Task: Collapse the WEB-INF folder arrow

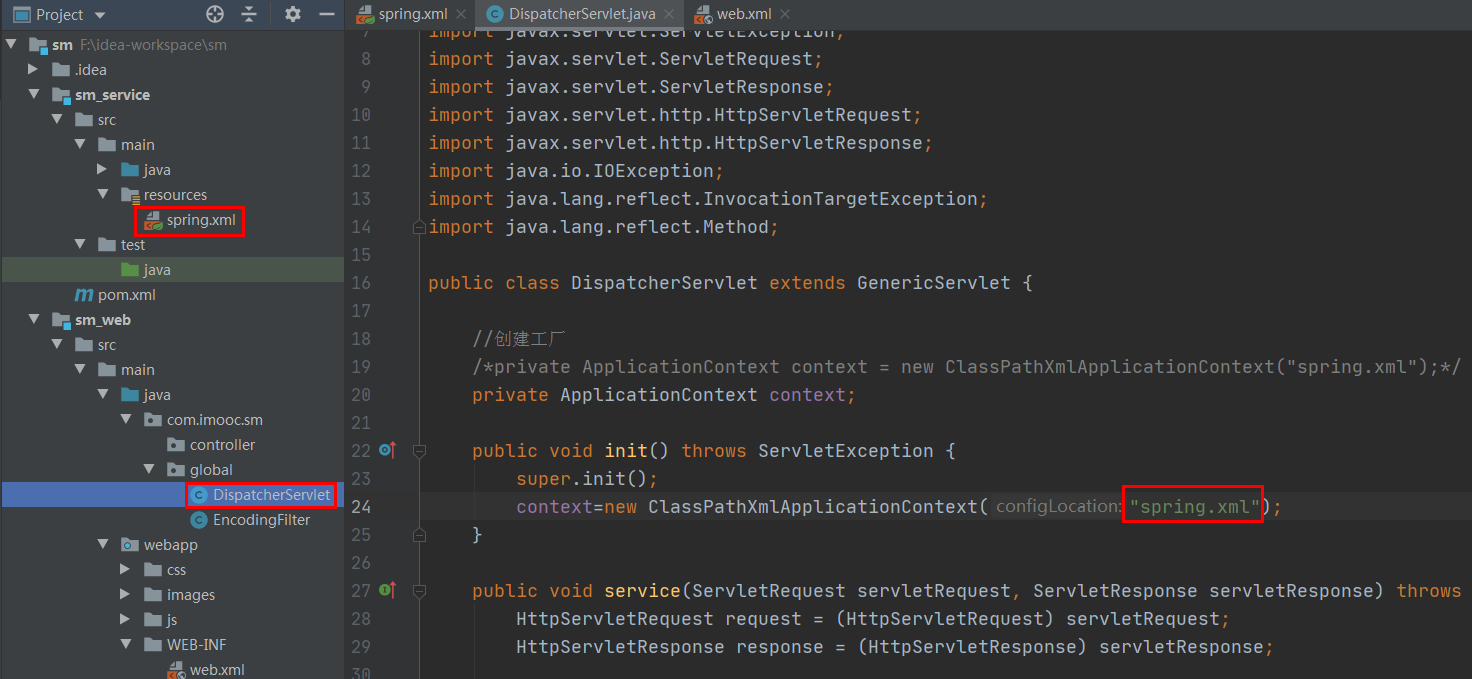Action: pyautogui.click(x=126, y=645)
